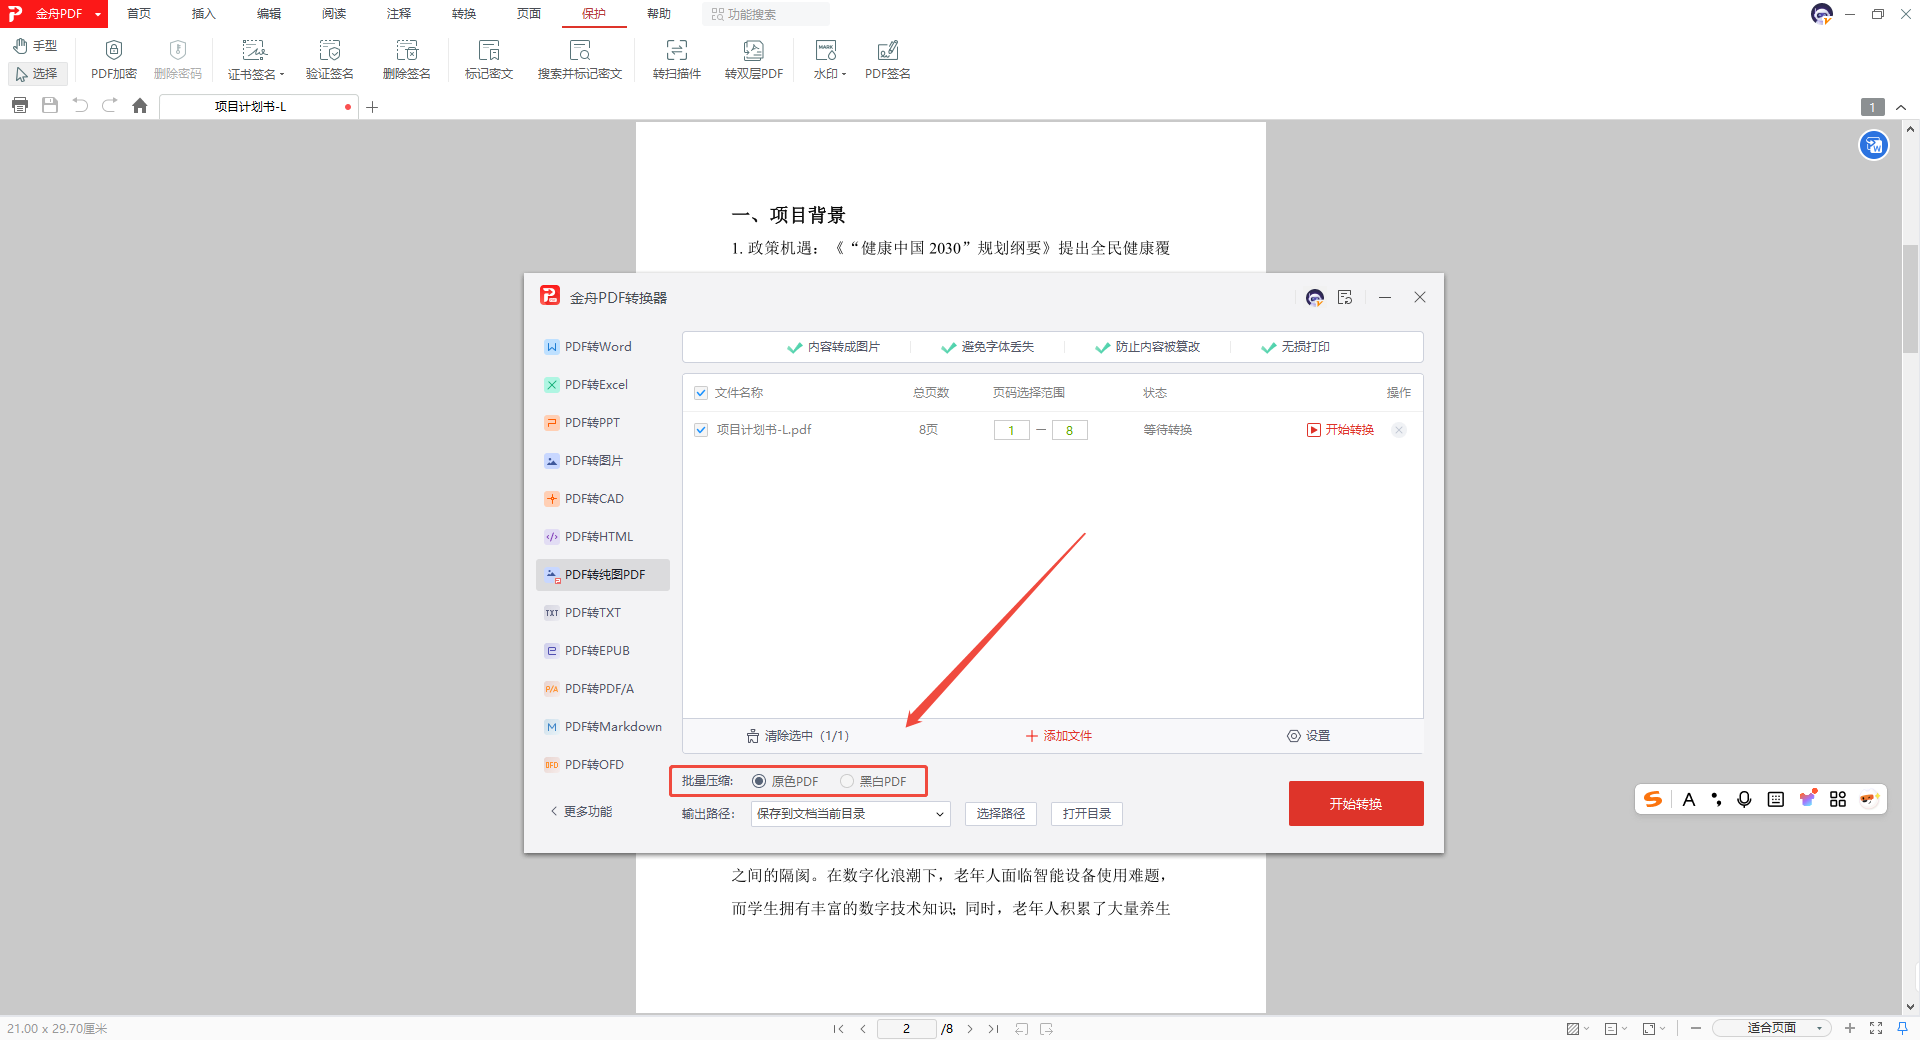Click the redo arrow icon
This screenshot has width=1920, height=1040.
tap(110, 105)
